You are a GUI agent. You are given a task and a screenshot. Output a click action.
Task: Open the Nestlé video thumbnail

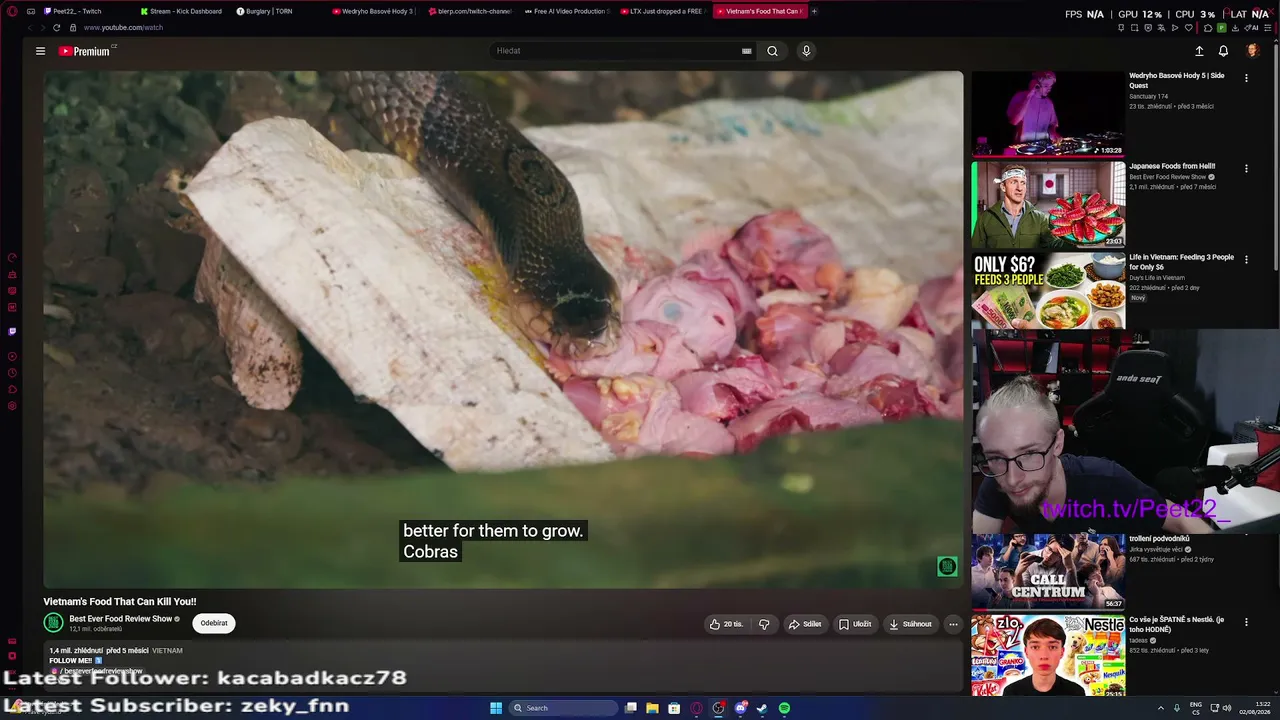click(x=1048, y=656)
